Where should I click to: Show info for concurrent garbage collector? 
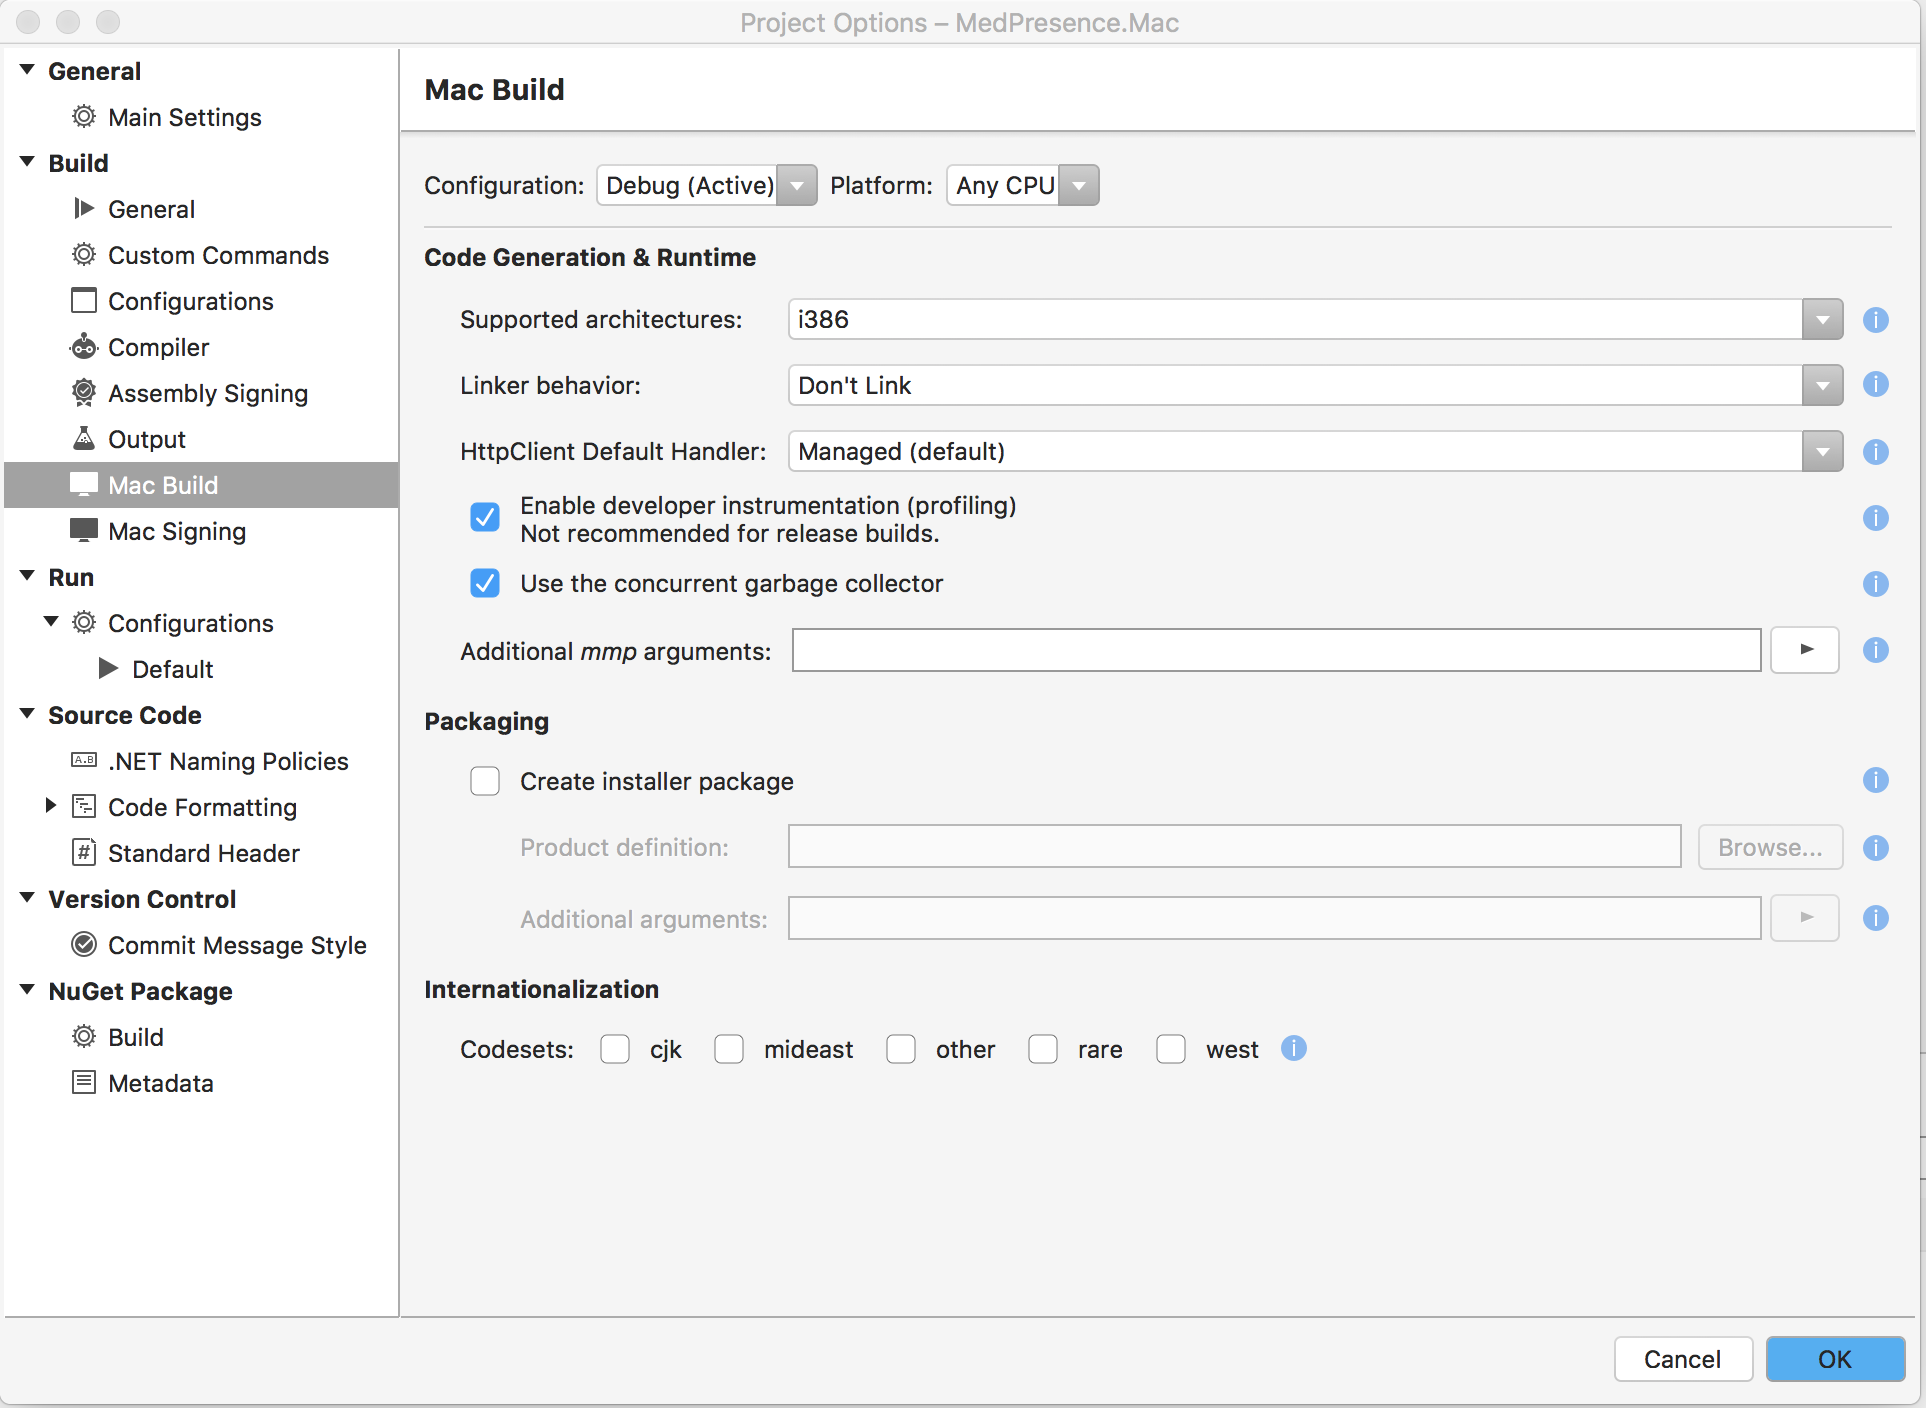(x=1876, y=584)
